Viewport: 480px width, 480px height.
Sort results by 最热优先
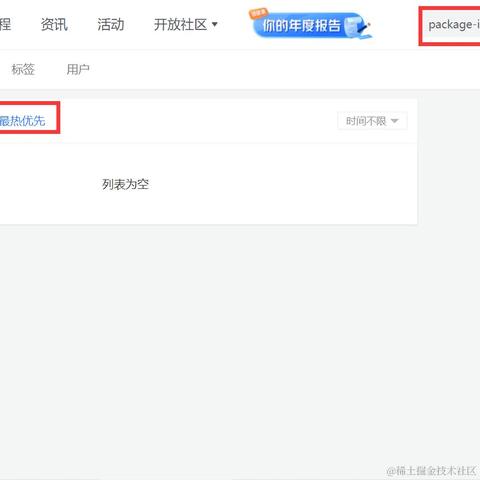pyautogui.click(x=22, y=121)
